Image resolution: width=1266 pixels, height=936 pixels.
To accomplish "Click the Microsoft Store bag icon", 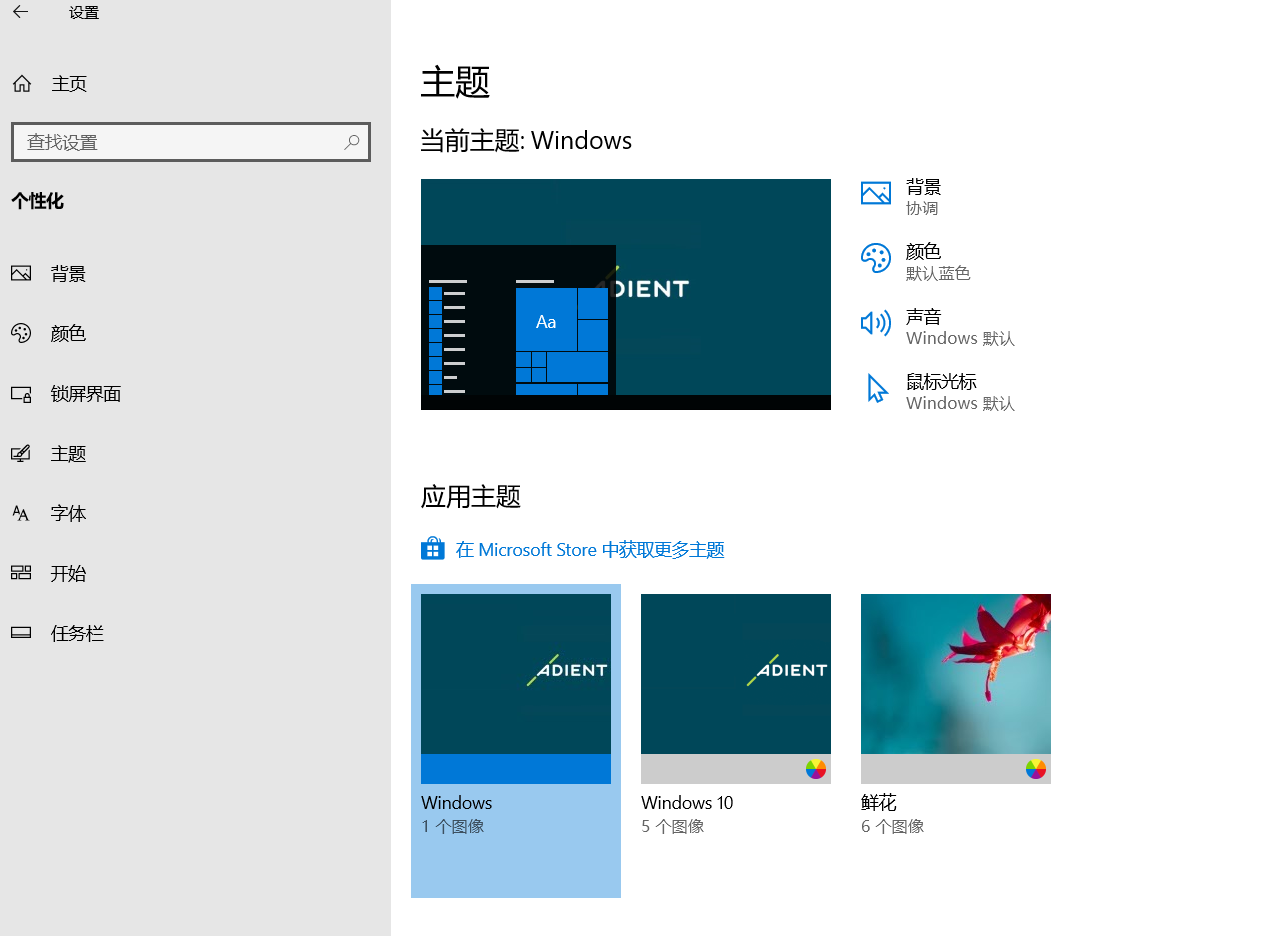I will [432, 549].
